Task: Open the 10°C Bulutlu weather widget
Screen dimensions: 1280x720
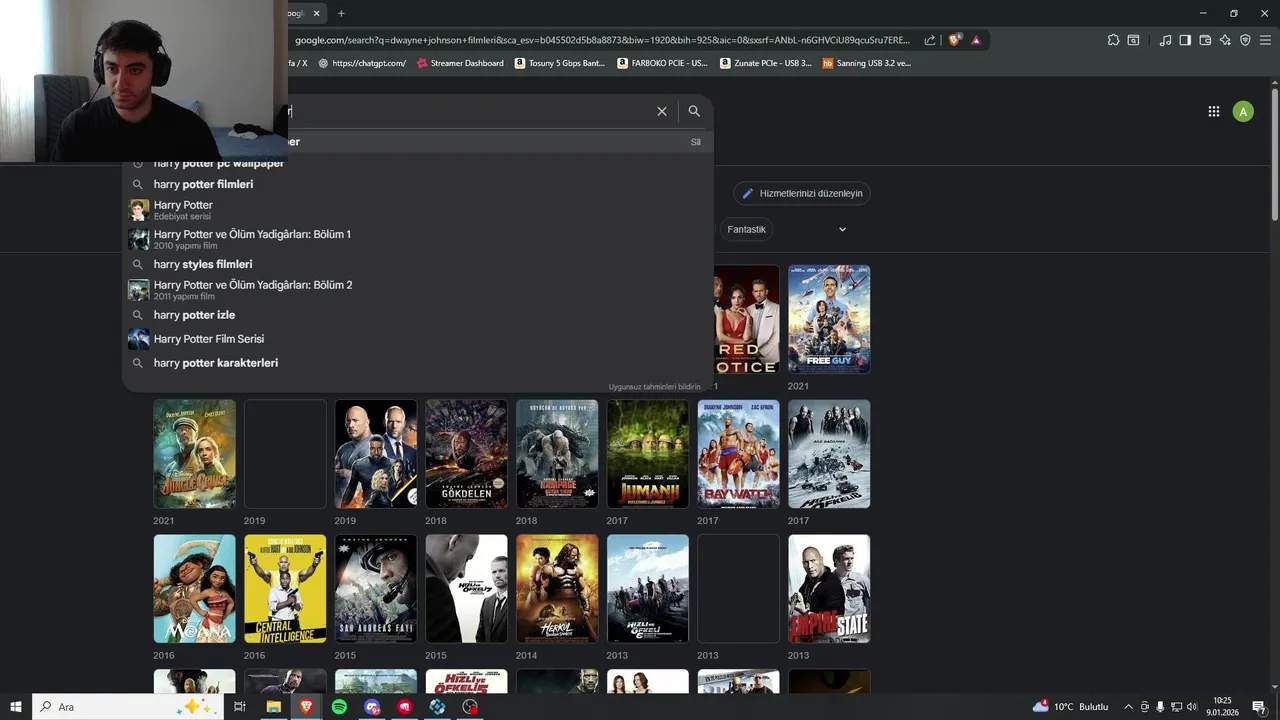Action: click(x=1070, y=707)
